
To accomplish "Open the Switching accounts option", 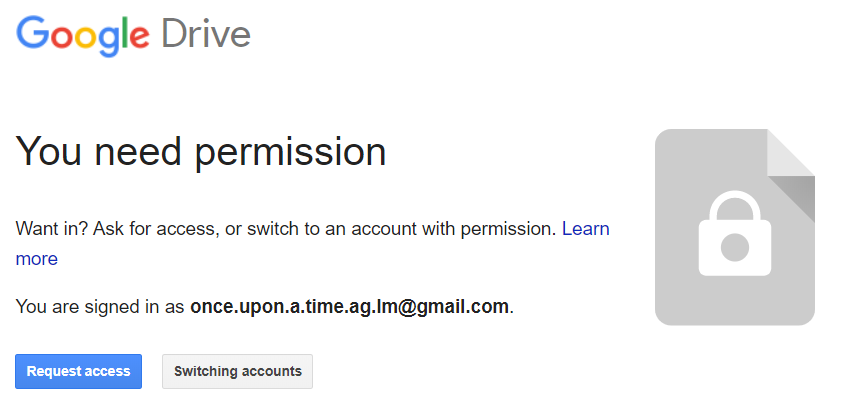I will tap(237, 372).
